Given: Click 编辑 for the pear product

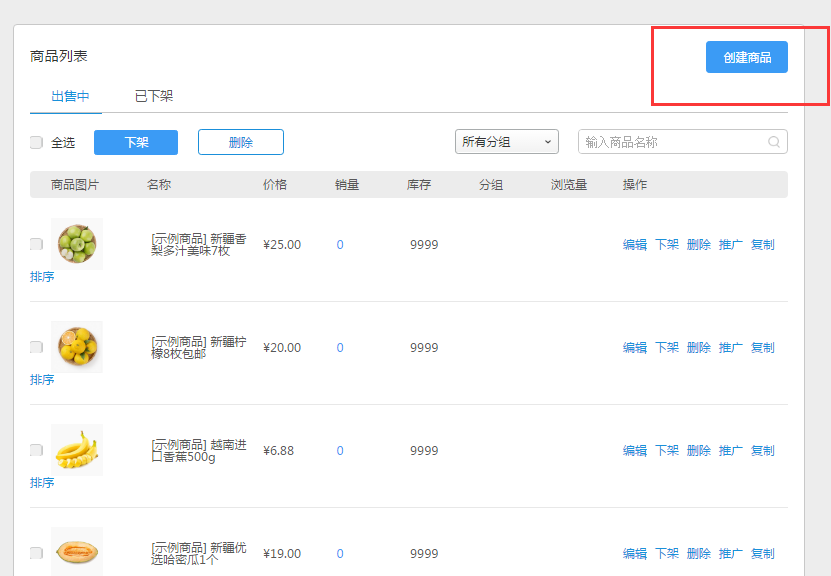Looking at the screenshot, I should pos(635,244).
